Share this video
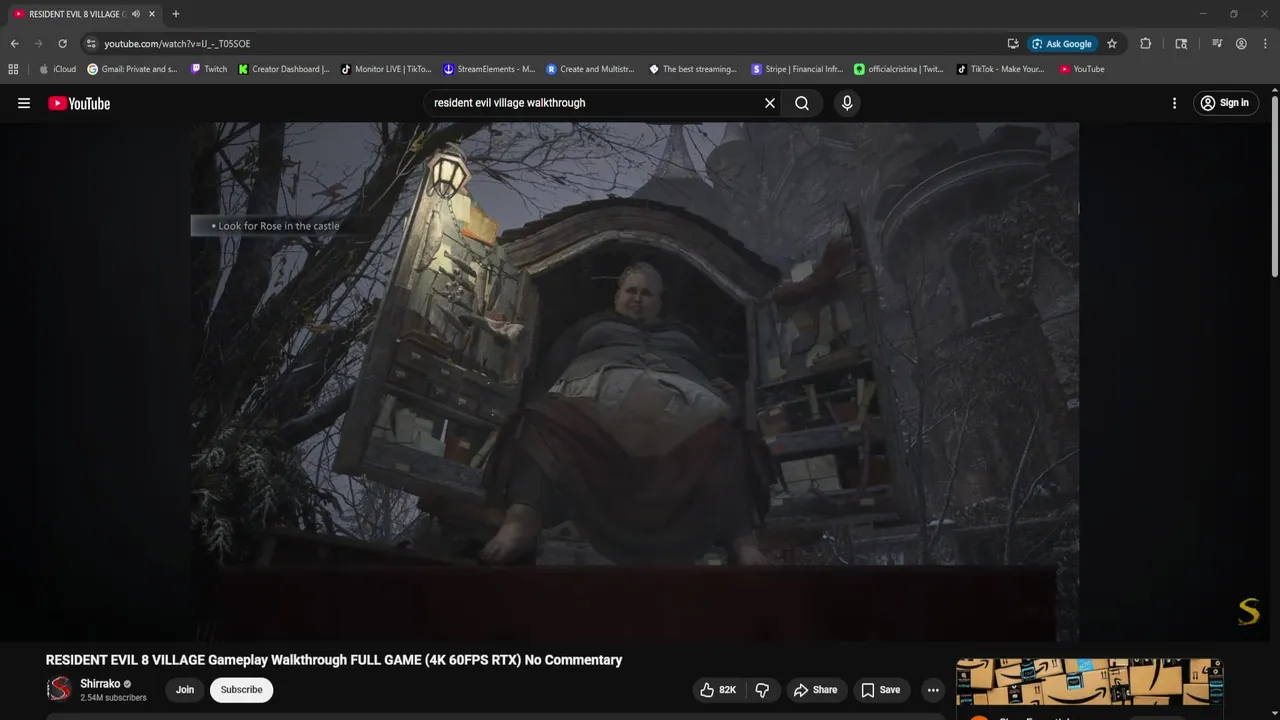Image resolution: width=1280 pixels, height=720 pixels. pyautogui.click(x=816, y=690)
